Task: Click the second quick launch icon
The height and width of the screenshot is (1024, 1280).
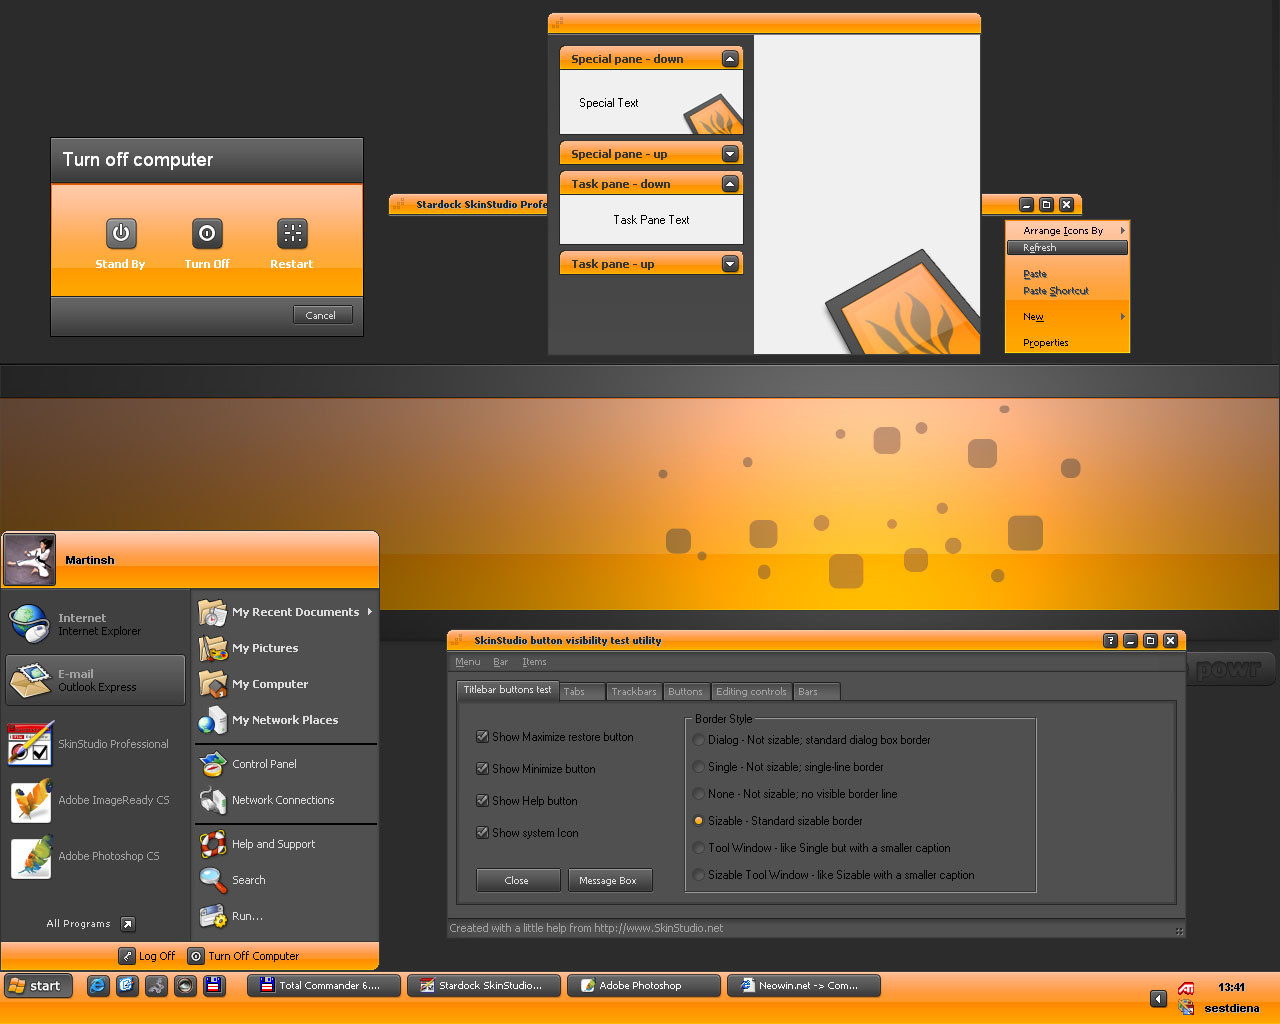Action: 127,985
